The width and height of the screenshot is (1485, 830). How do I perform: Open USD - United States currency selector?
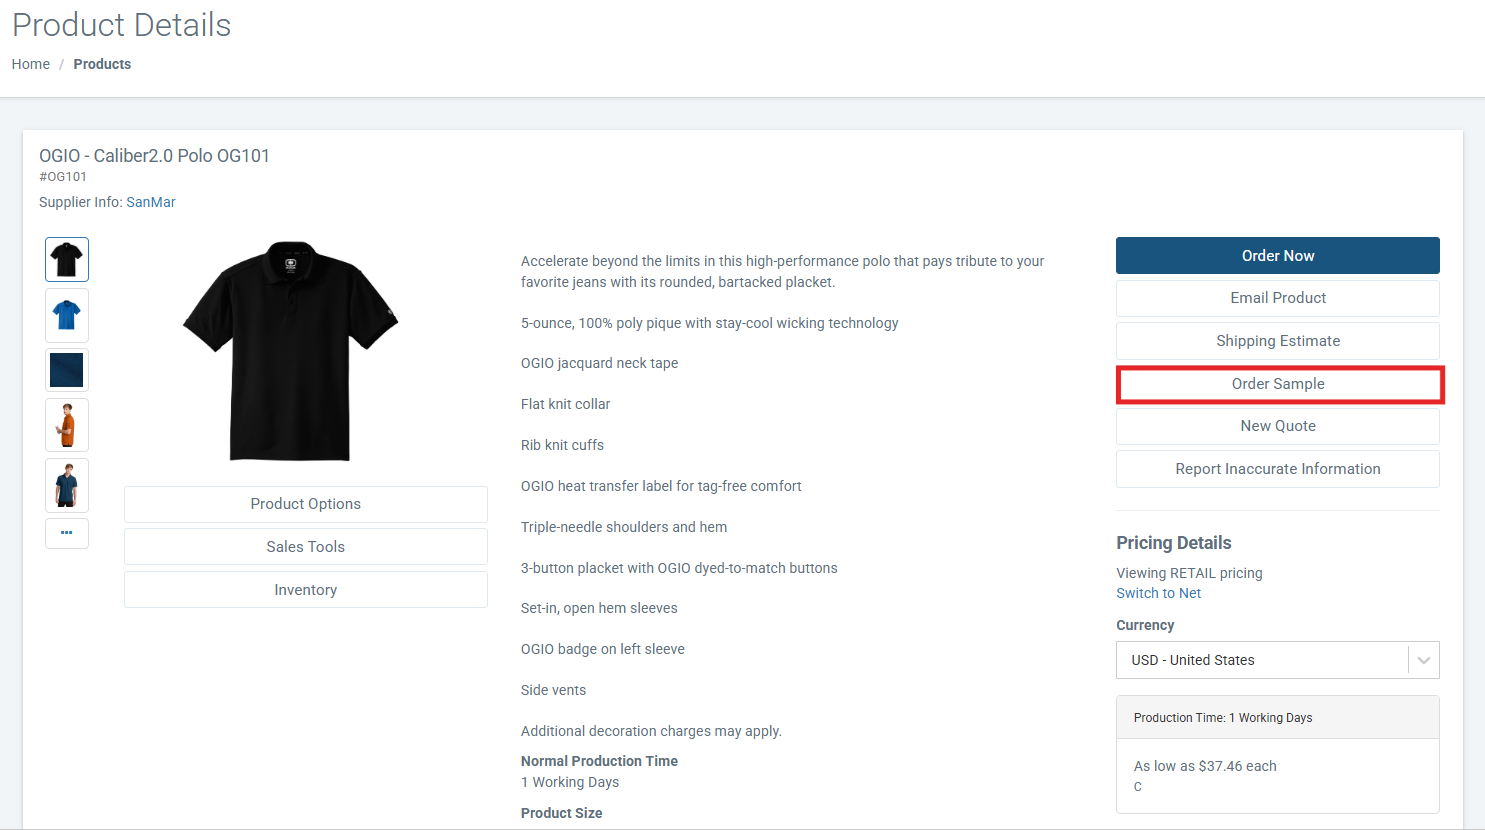1277,660
